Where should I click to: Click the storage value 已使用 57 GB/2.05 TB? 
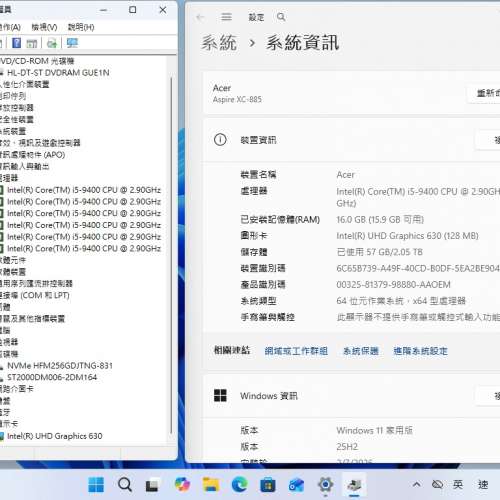click(x=380, y=252)
